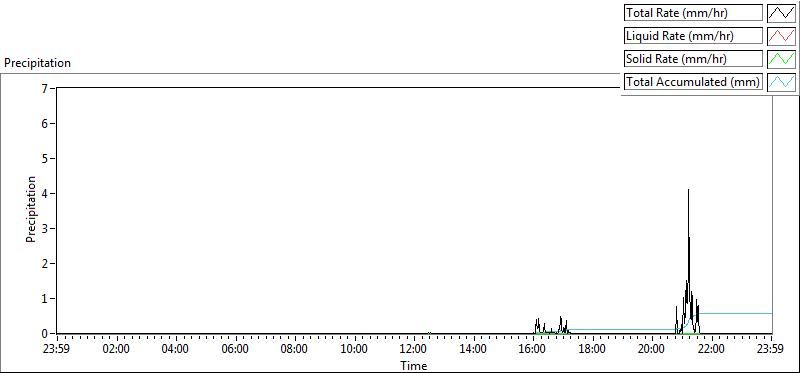Click the Time axis label below the chart
800x373 pixels.
[x=414, y=365]
